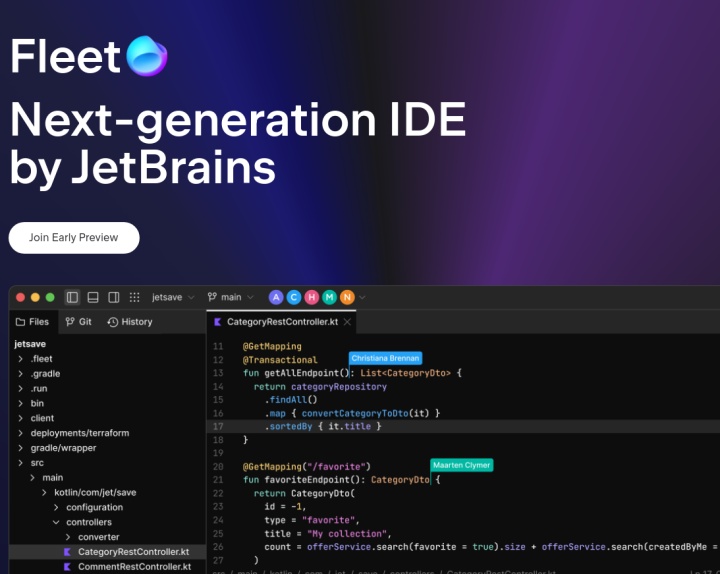Select collaborator avatar C
Viewport: 720px width, 574px height.
click(x=294, y=298)
